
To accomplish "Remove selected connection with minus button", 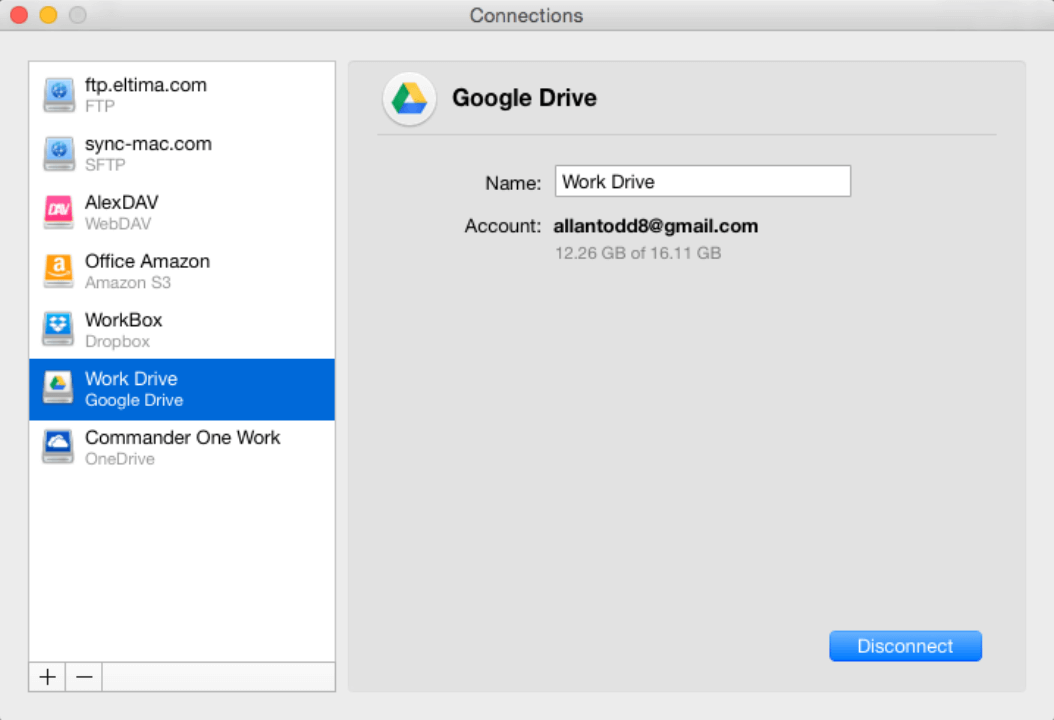I will 84,677.
